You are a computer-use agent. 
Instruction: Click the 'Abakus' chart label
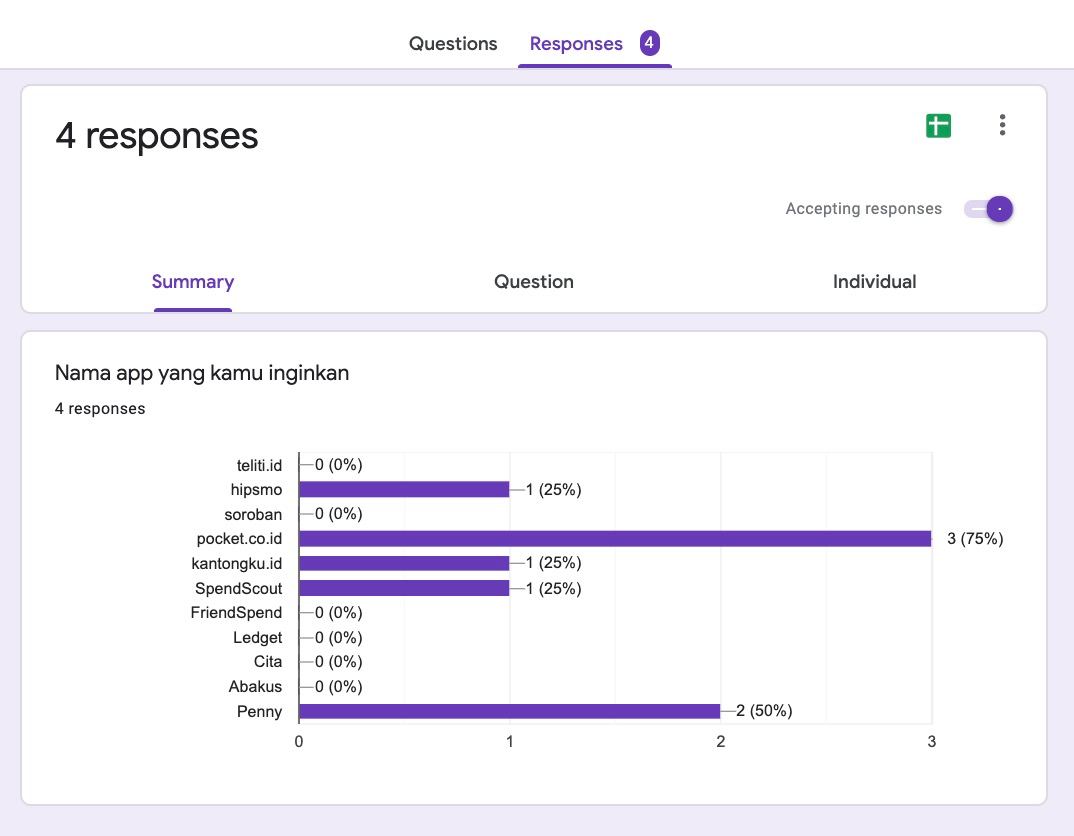tap(255, 687)
